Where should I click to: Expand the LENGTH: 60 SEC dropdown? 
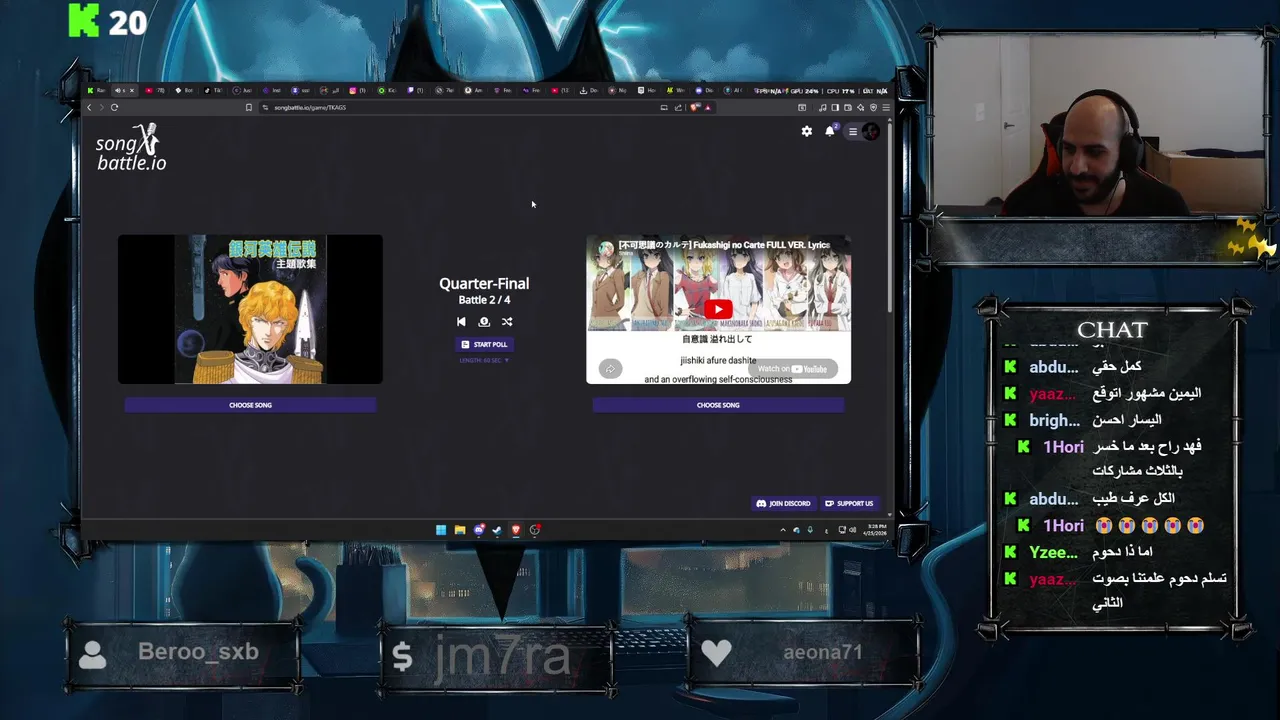[484, 360]
